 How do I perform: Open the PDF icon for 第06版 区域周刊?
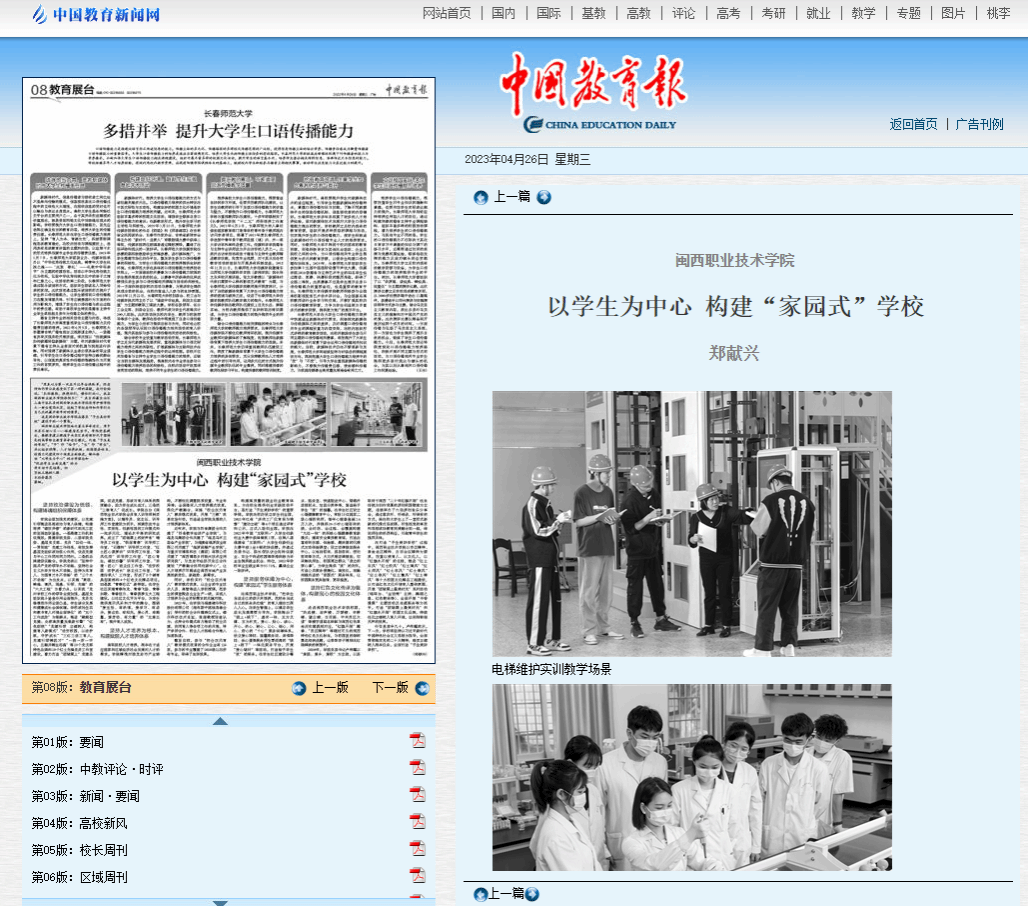417,876
